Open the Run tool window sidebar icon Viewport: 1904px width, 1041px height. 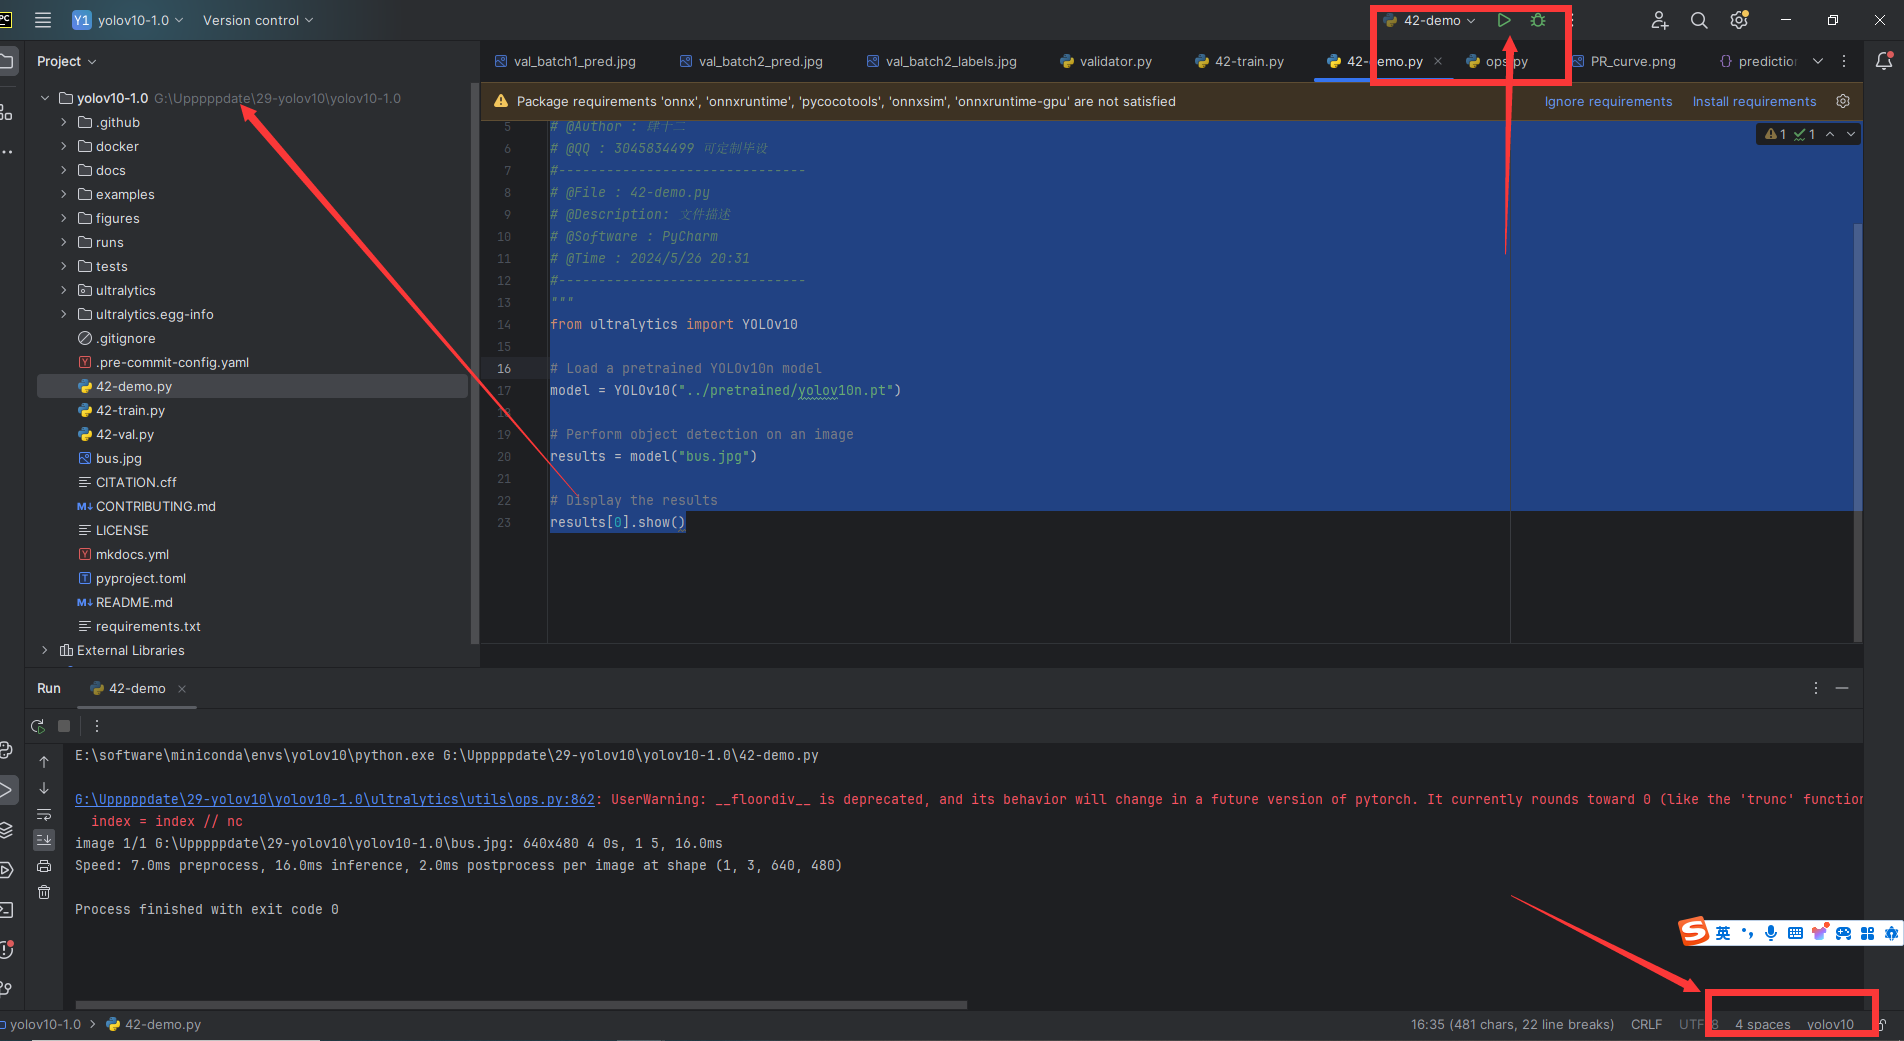pyautogui.click(x=7, y=790)
